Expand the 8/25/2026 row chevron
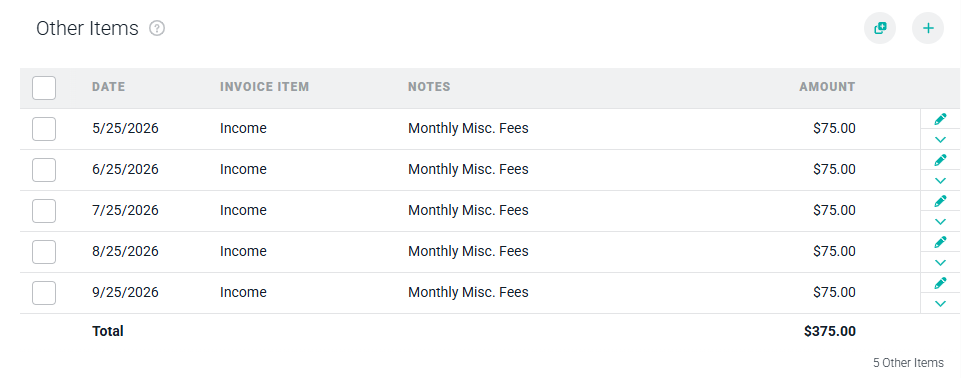 click(x=940, y=263)
